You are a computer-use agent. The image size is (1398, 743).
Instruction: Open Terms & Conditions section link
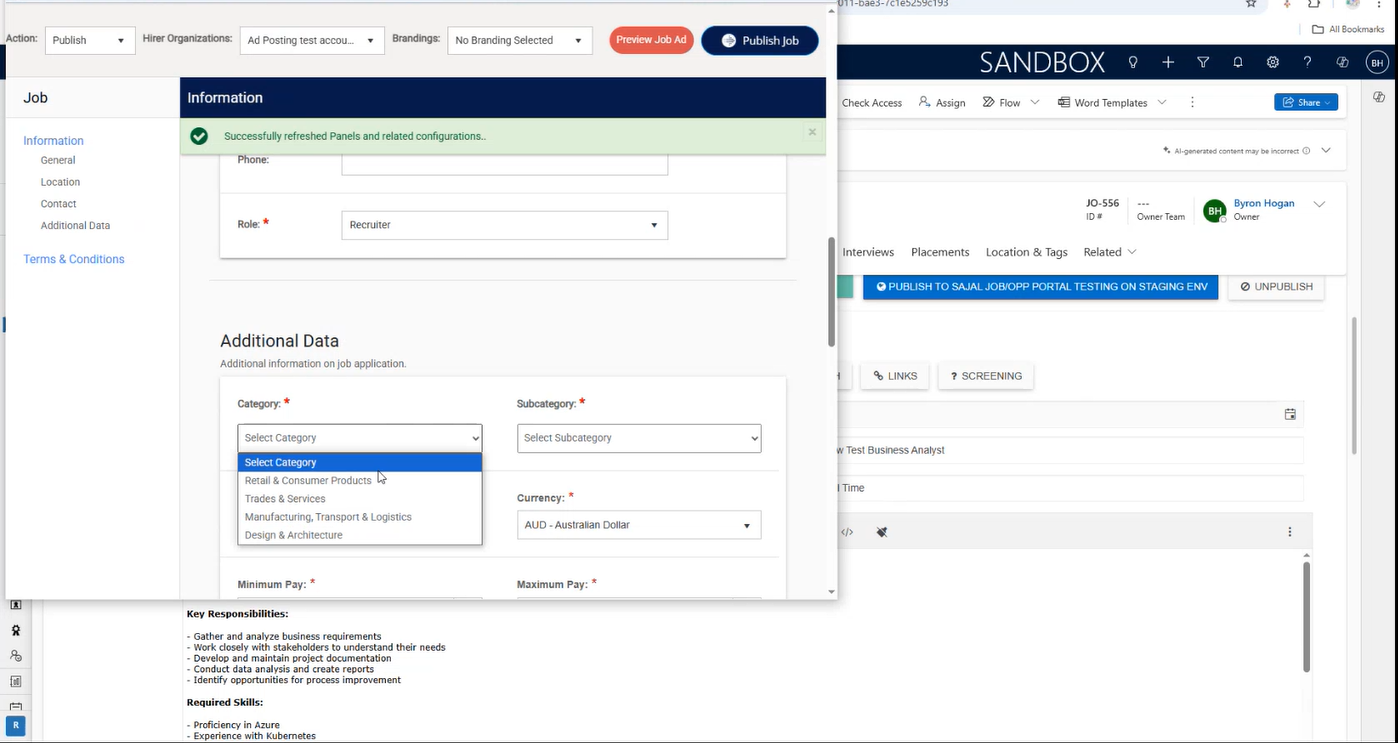coord(74,259)
